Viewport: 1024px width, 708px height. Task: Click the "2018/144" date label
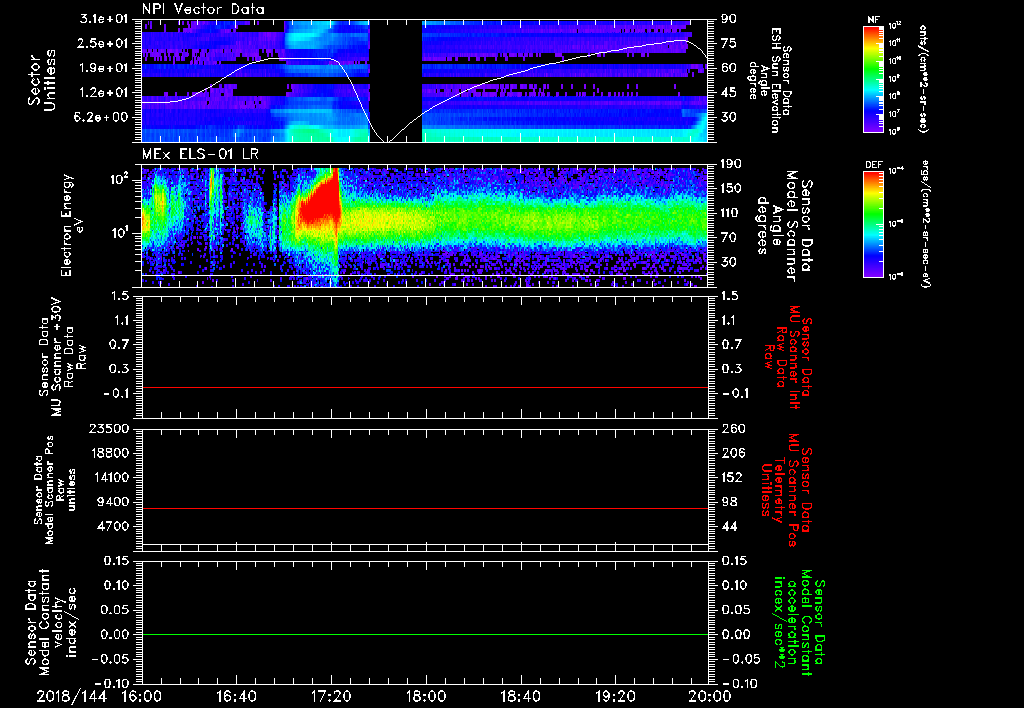point(71,696)
